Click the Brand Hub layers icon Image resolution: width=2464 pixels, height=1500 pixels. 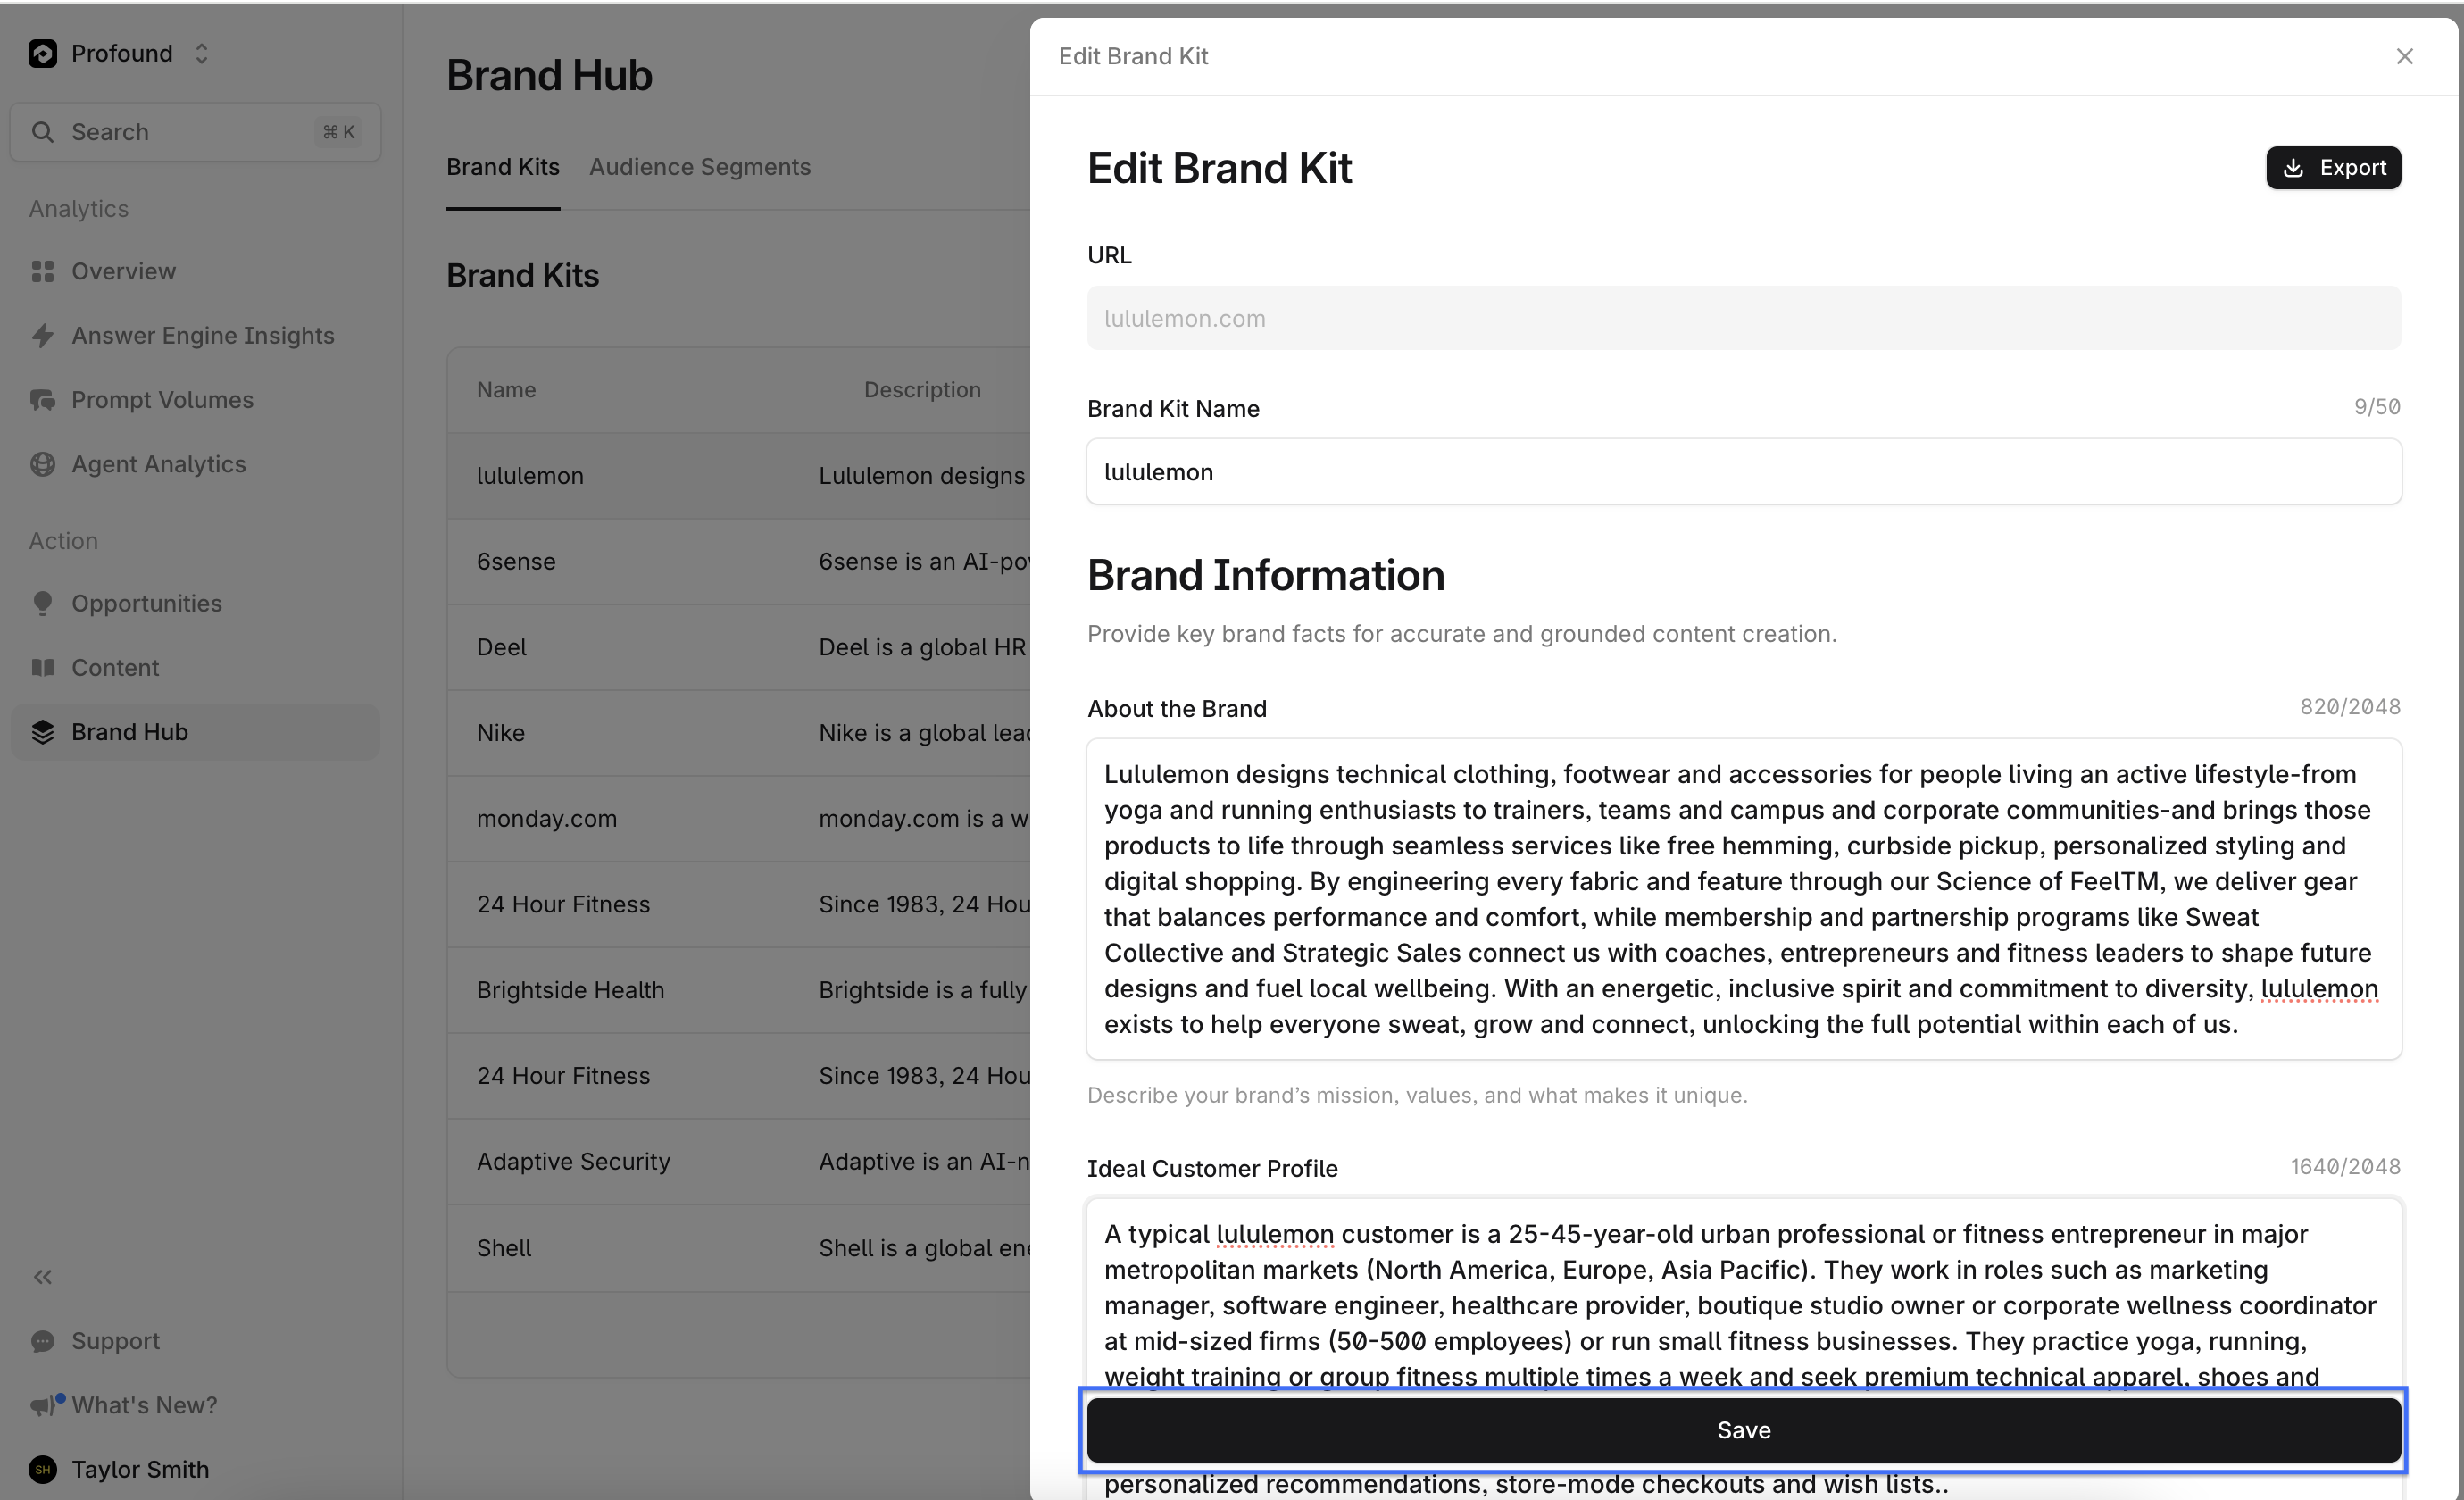click(x=42, y=732)
